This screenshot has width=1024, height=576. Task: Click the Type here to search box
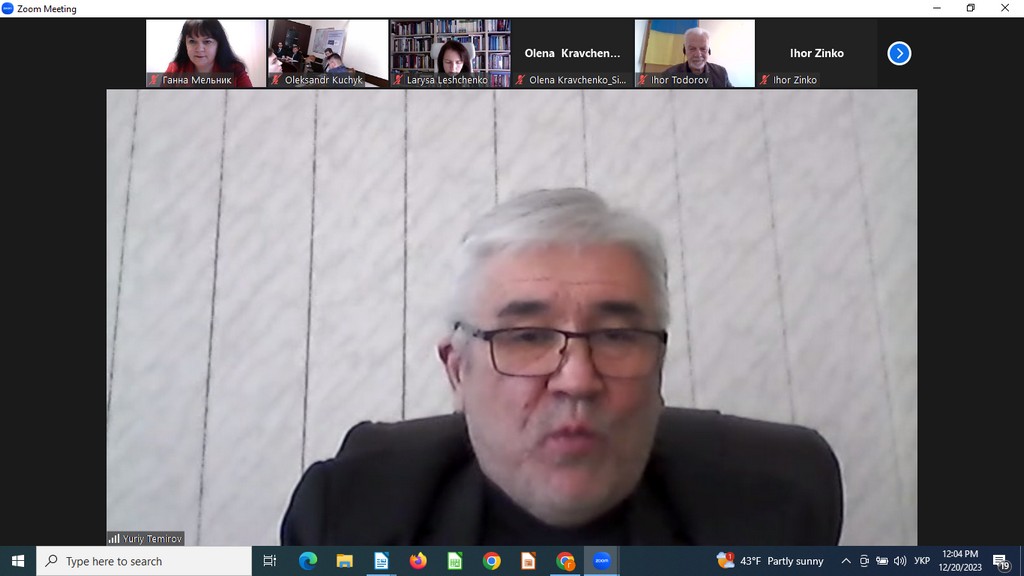[145, 561]
